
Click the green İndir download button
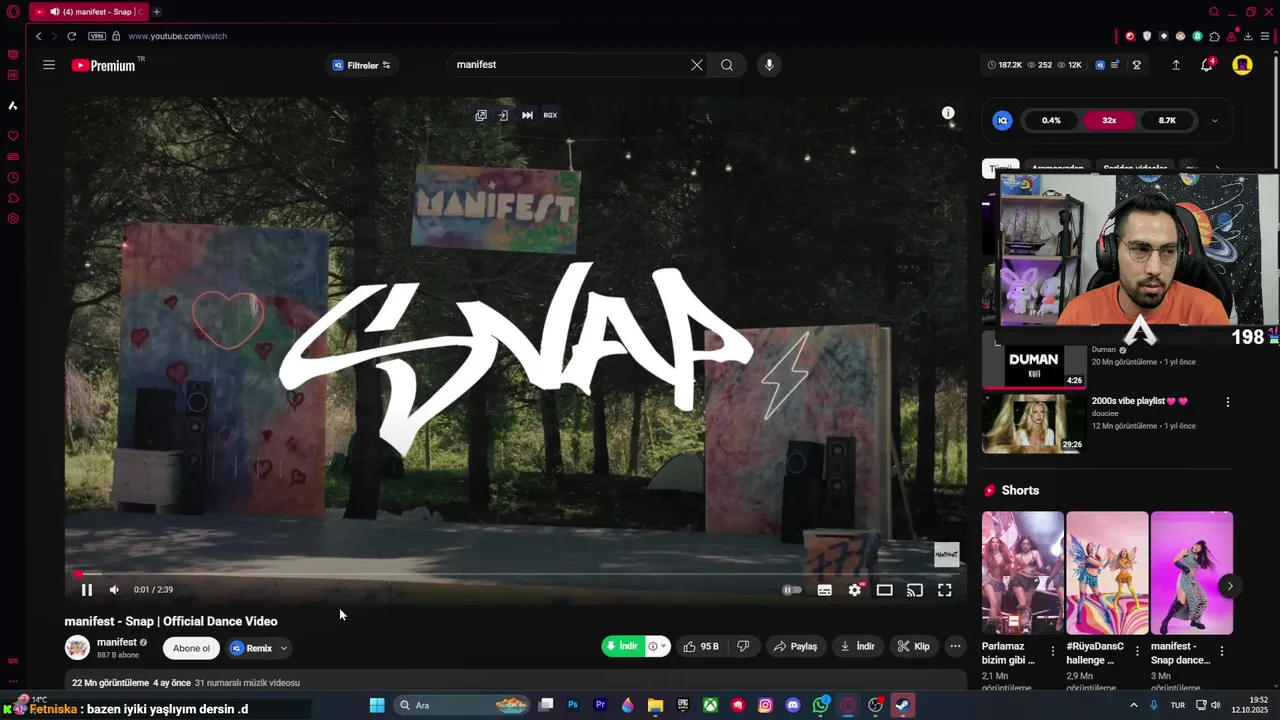[x=623, y=646]
